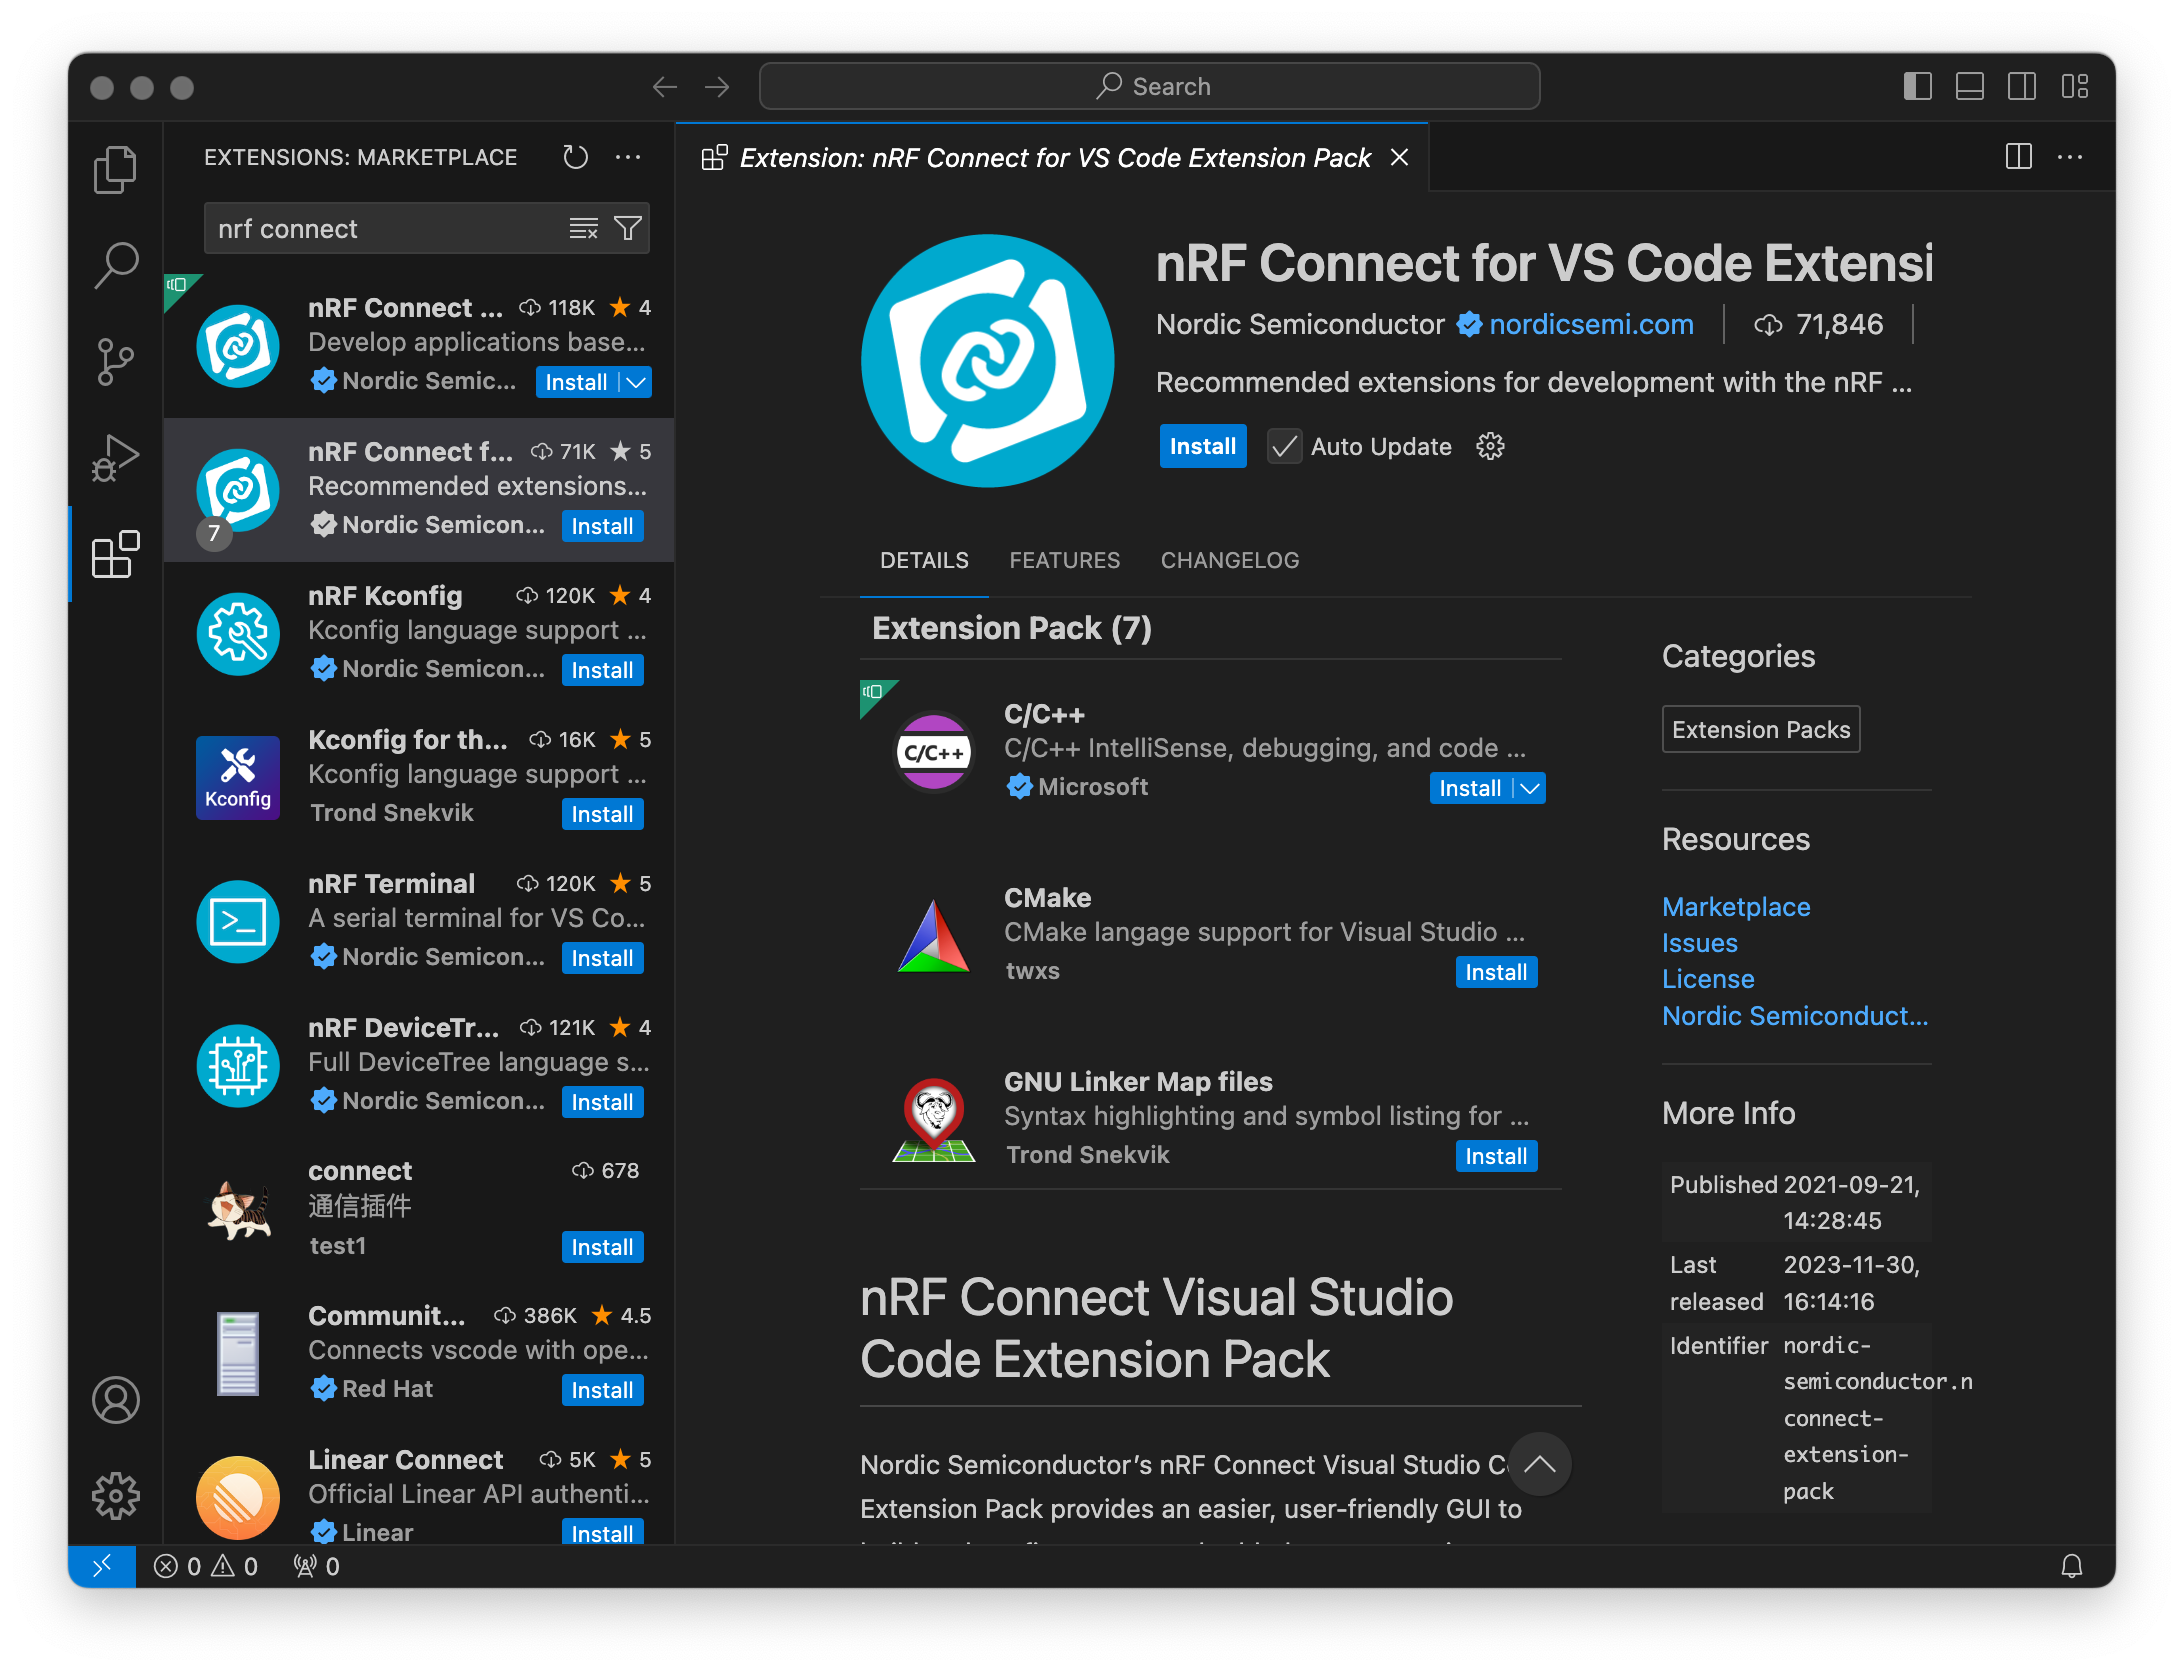This screenshot has width=2184, height=1672.
Task: Open the Marketplace resource link
Action: [x=1736, y=907]
